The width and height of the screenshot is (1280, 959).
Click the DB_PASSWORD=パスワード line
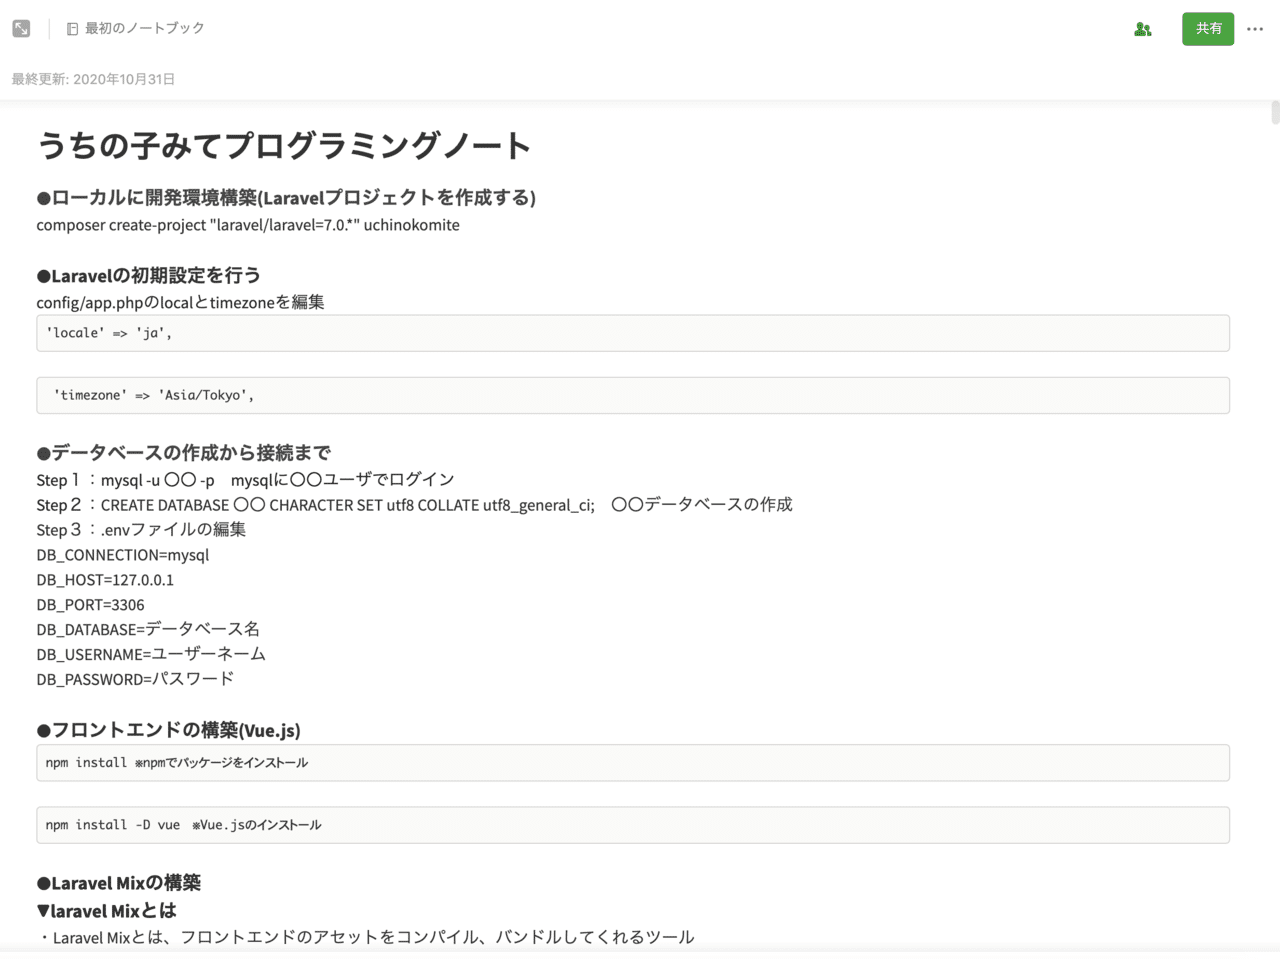[135, 679]
